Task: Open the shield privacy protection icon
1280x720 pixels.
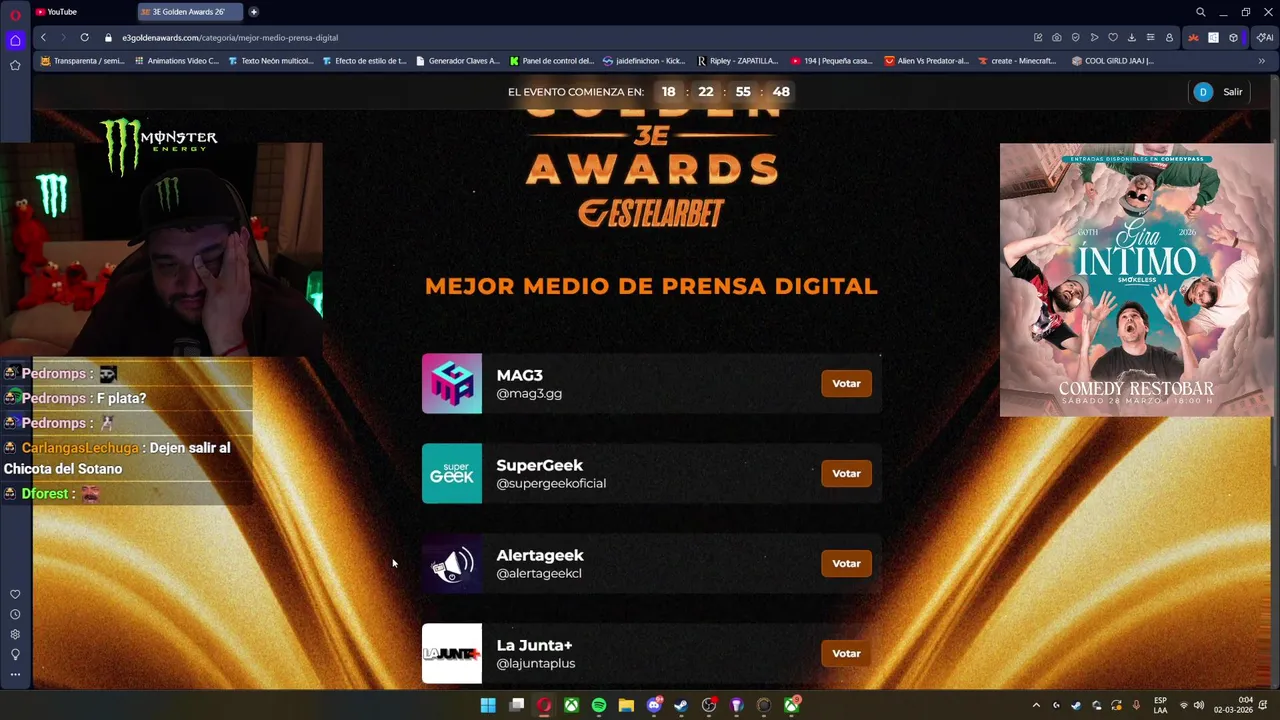Action: pyautogui.click(x=1075, y=37)
